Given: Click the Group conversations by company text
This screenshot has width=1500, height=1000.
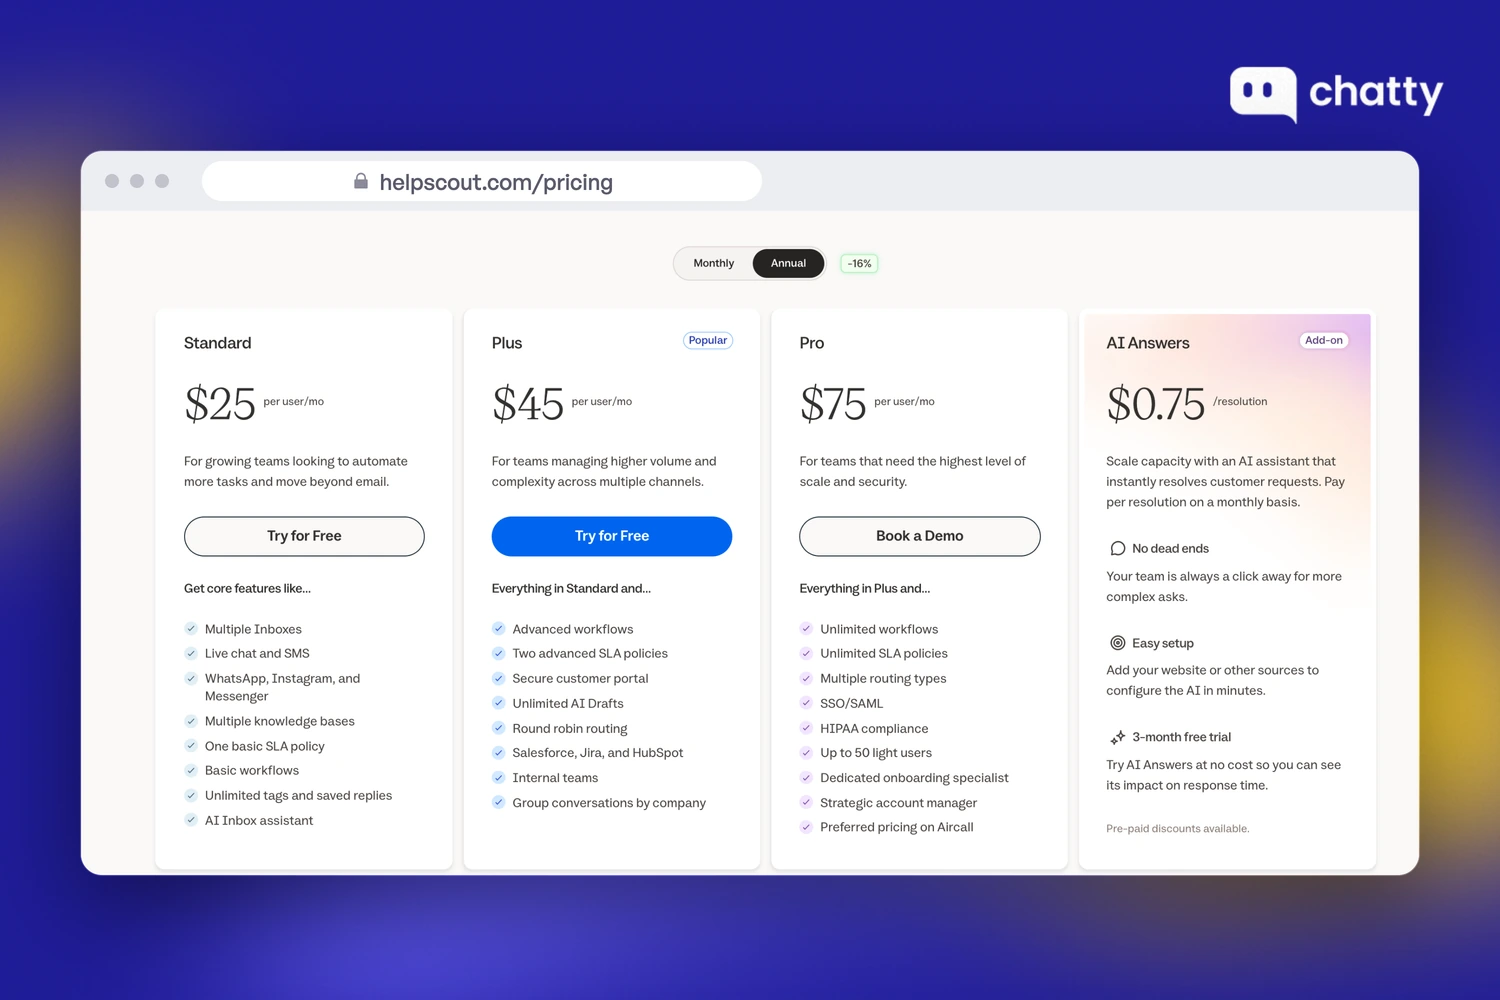Looking at the screenshot, I should tap(609, 803).
